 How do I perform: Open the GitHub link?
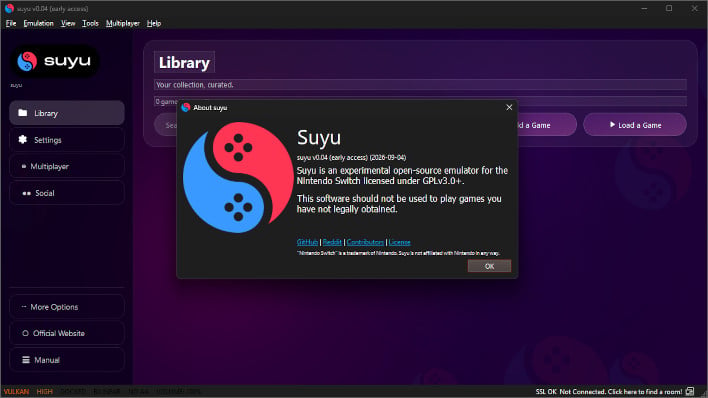point(307,242)
